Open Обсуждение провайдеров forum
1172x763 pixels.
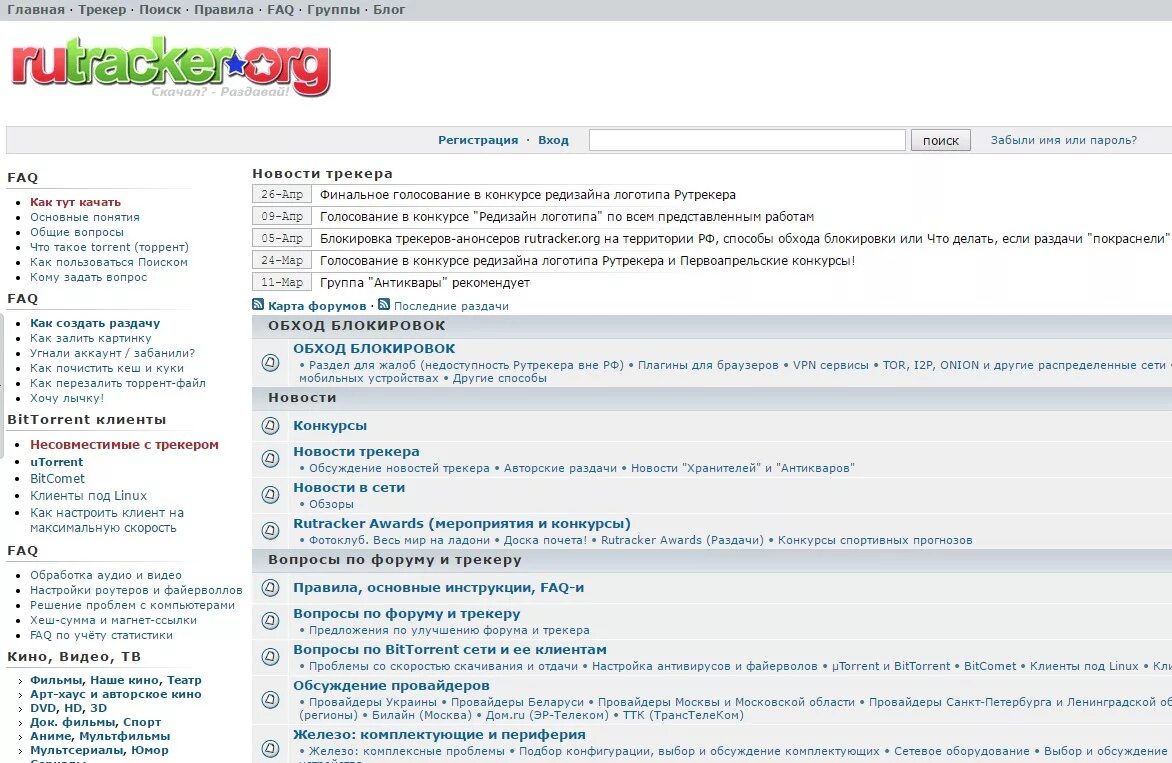[391, 685]
